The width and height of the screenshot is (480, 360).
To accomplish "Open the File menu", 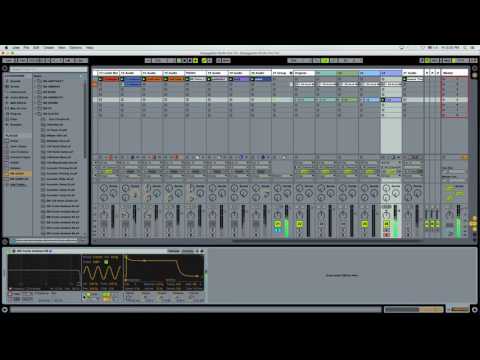I will coord(26,48).
